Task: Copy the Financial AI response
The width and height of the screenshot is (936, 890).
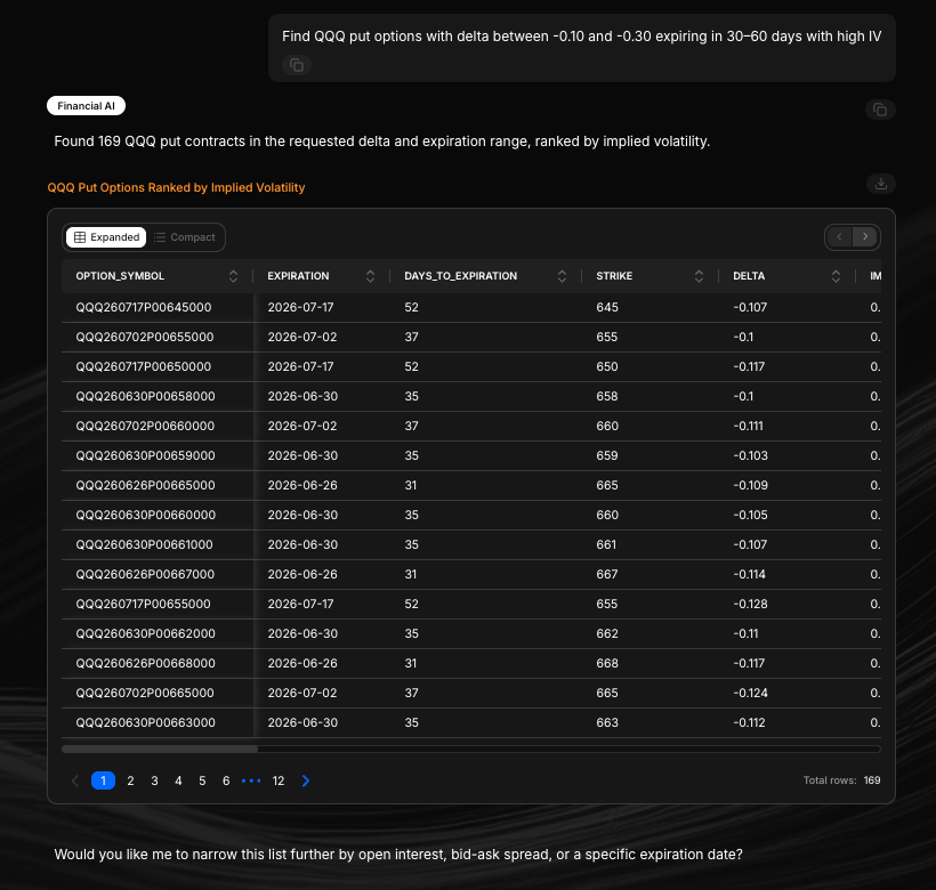Action: pos(879,109)
